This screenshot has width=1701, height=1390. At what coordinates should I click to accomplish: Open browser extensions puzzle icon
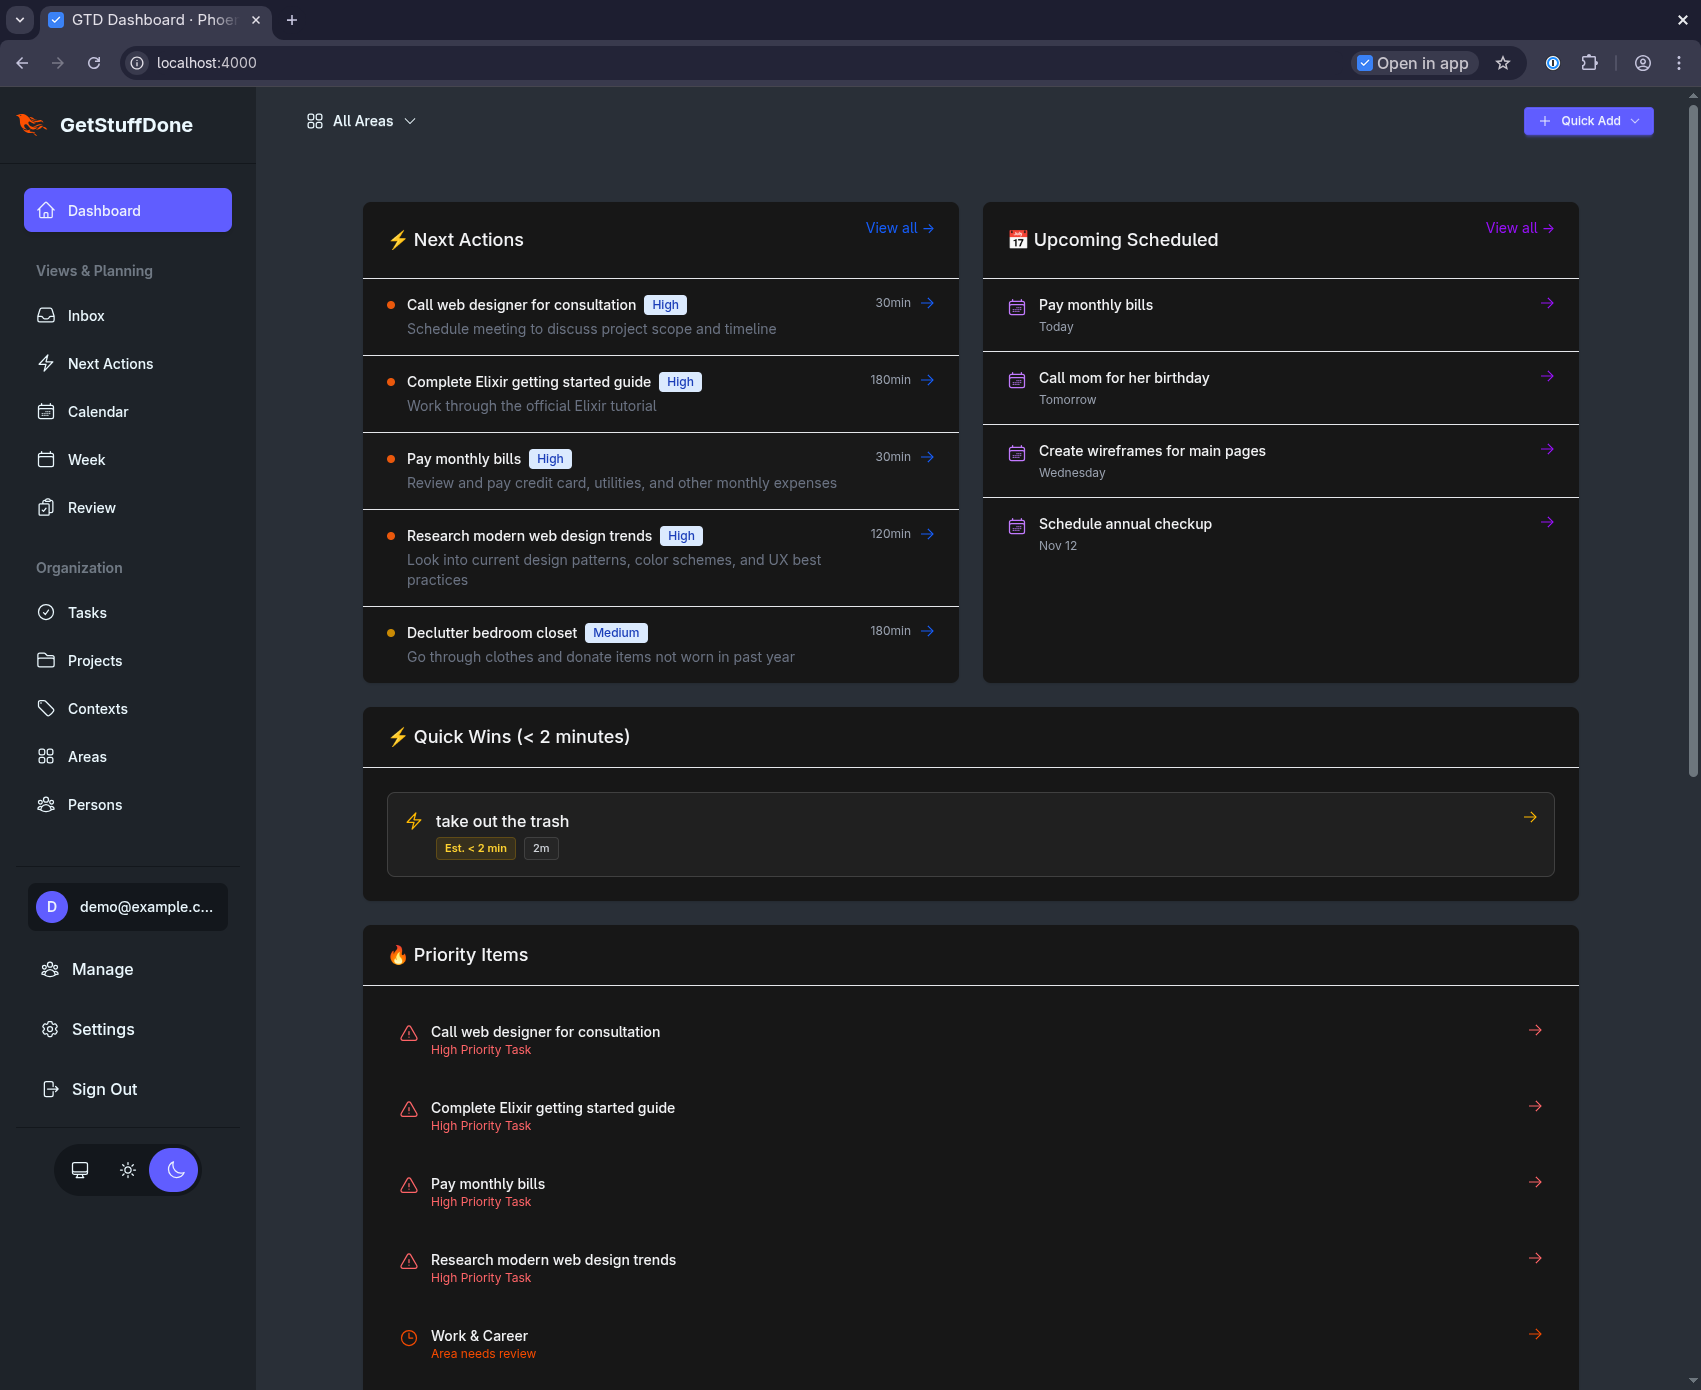pos(1590,63)
